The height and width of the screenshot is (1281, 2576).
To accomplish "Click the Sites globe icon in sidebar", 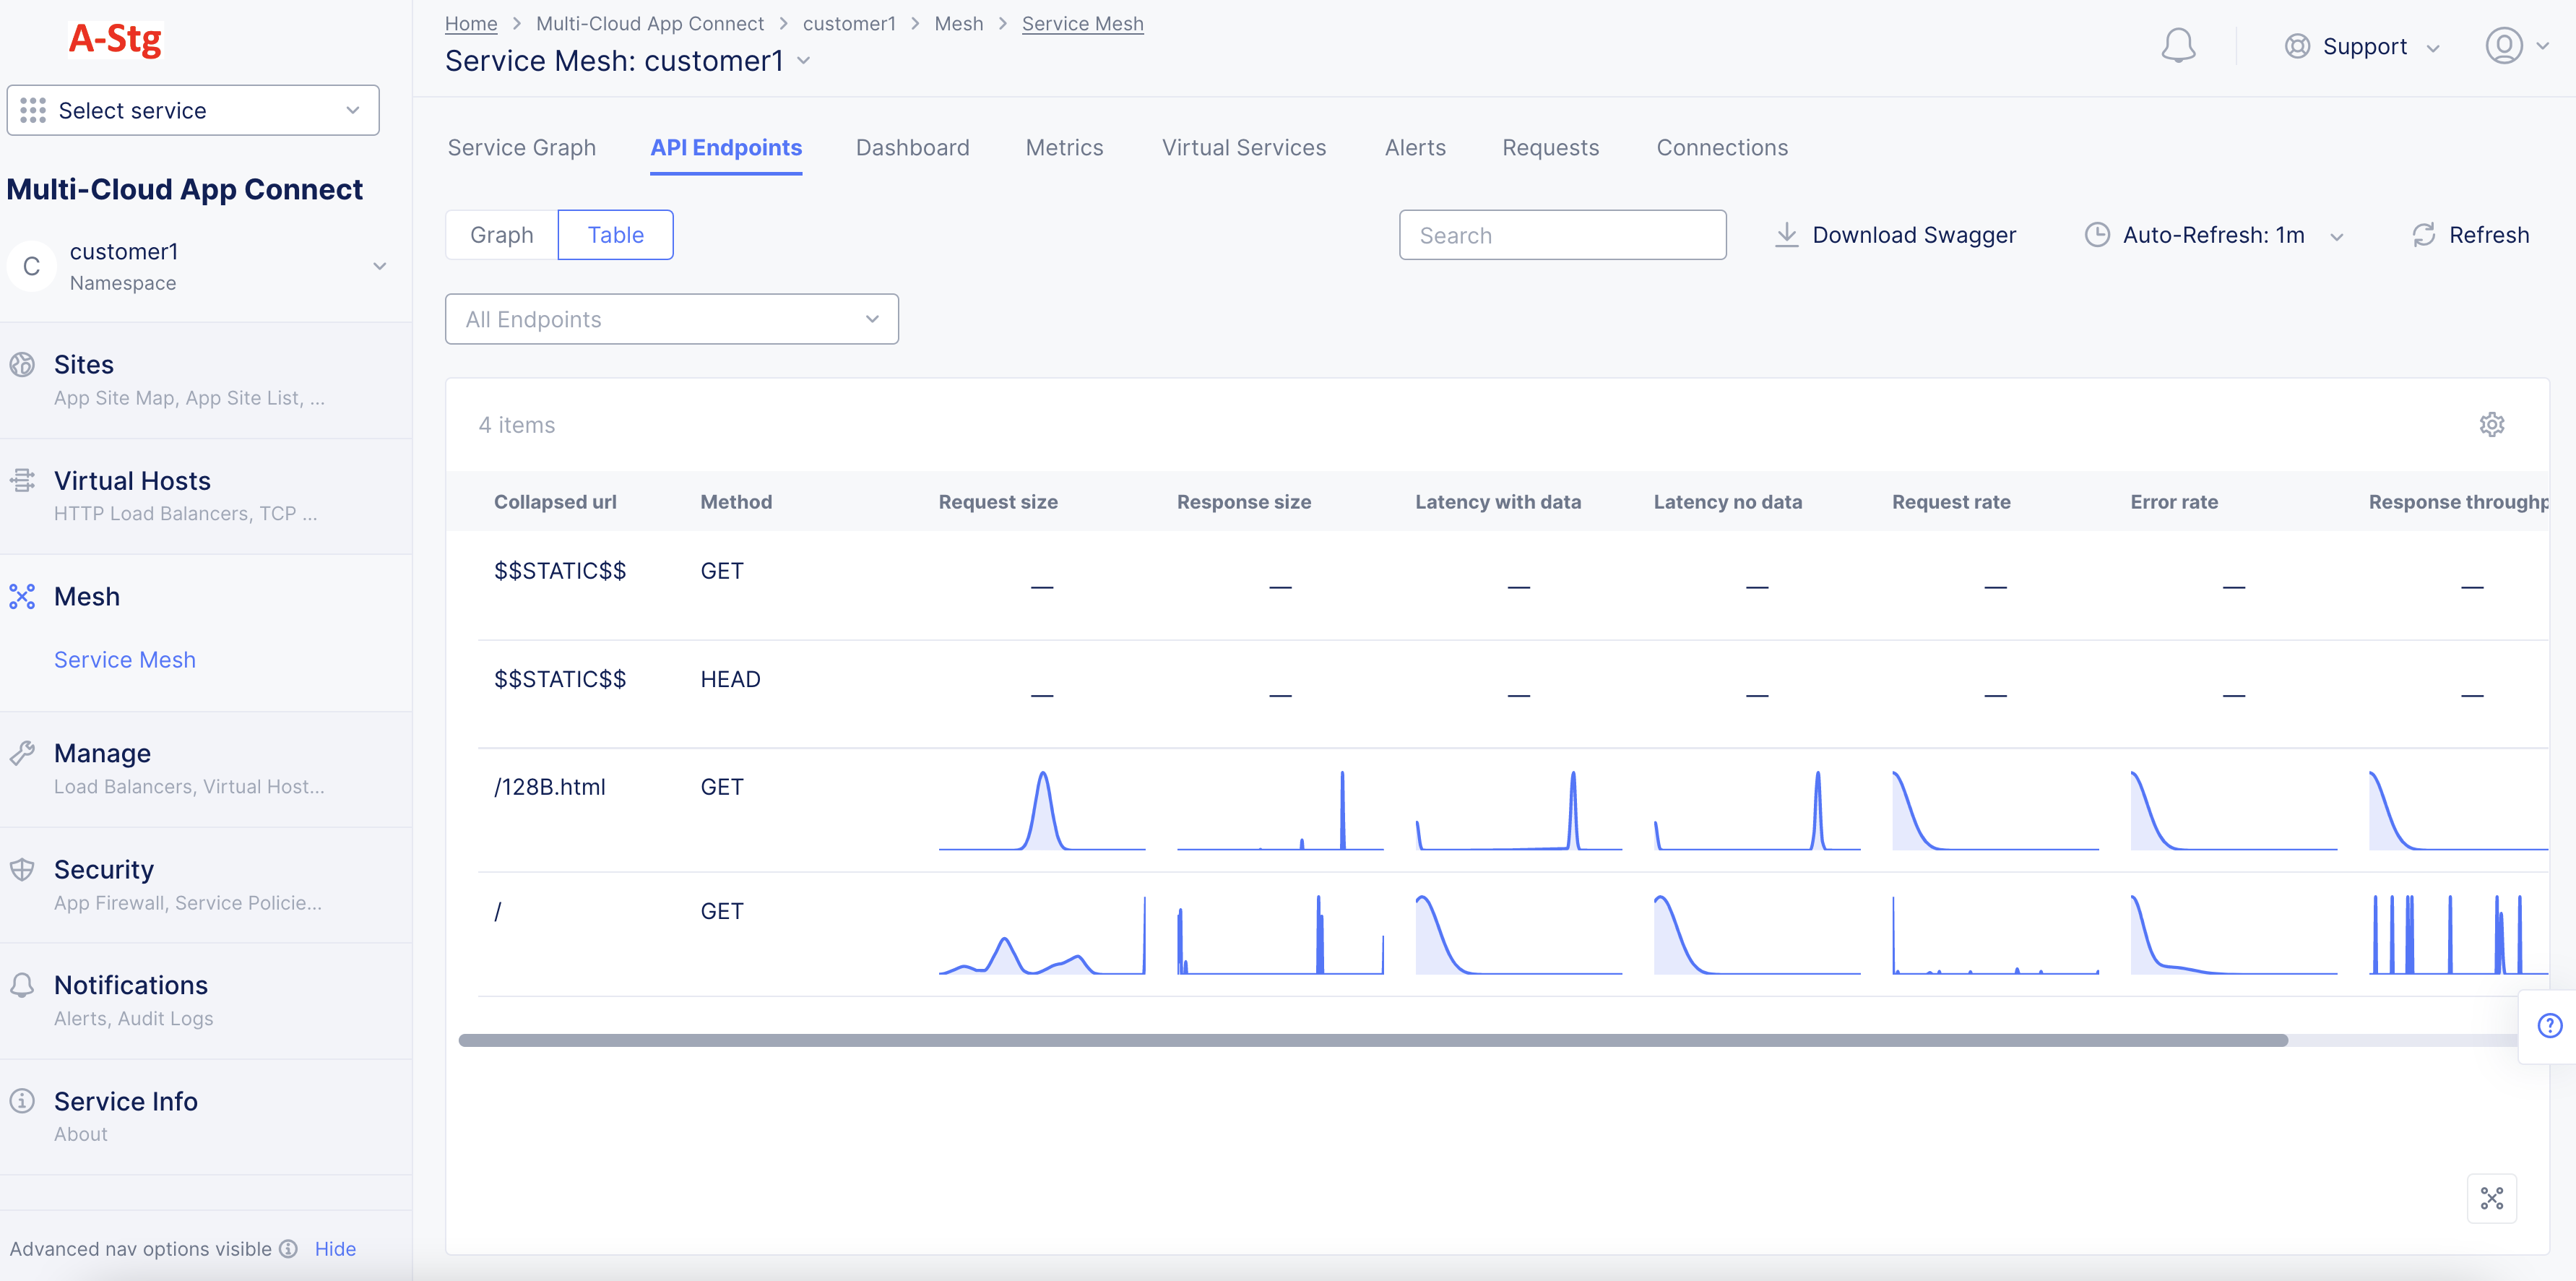I will 23,364.
